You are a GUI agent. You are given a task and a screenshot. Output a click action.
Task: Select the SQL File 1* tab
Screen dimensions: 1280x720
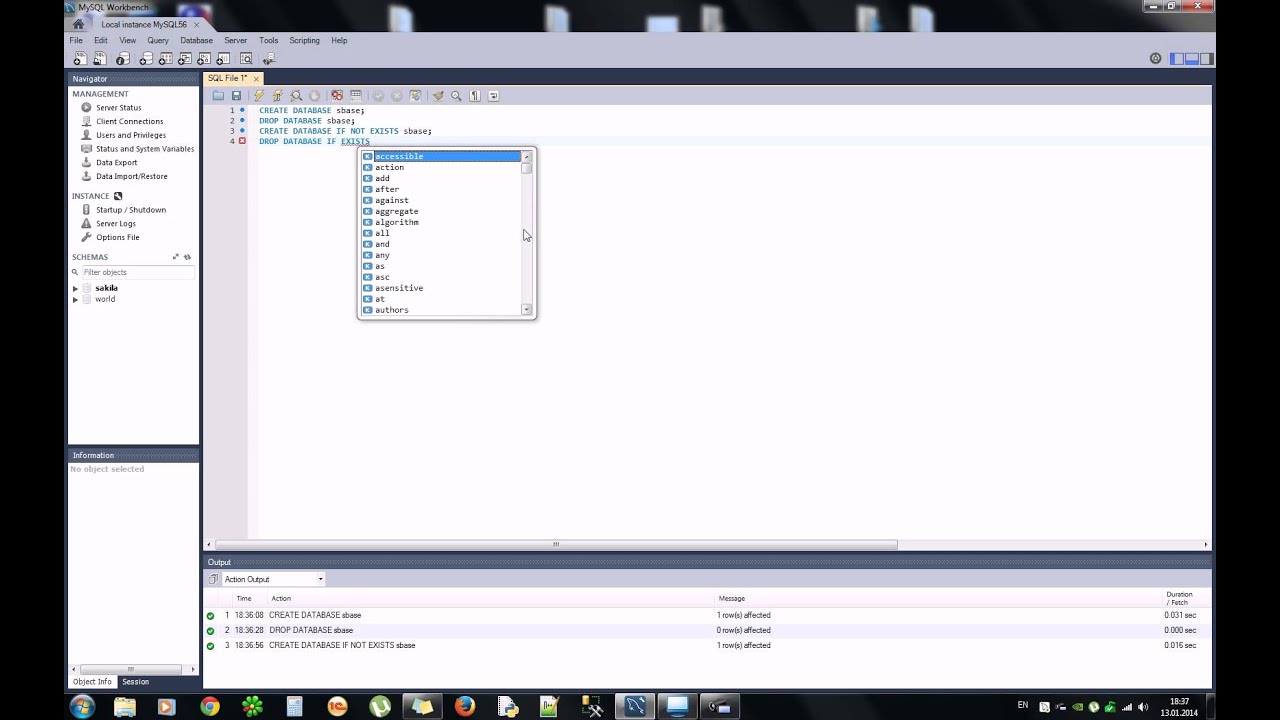[227, 78]
